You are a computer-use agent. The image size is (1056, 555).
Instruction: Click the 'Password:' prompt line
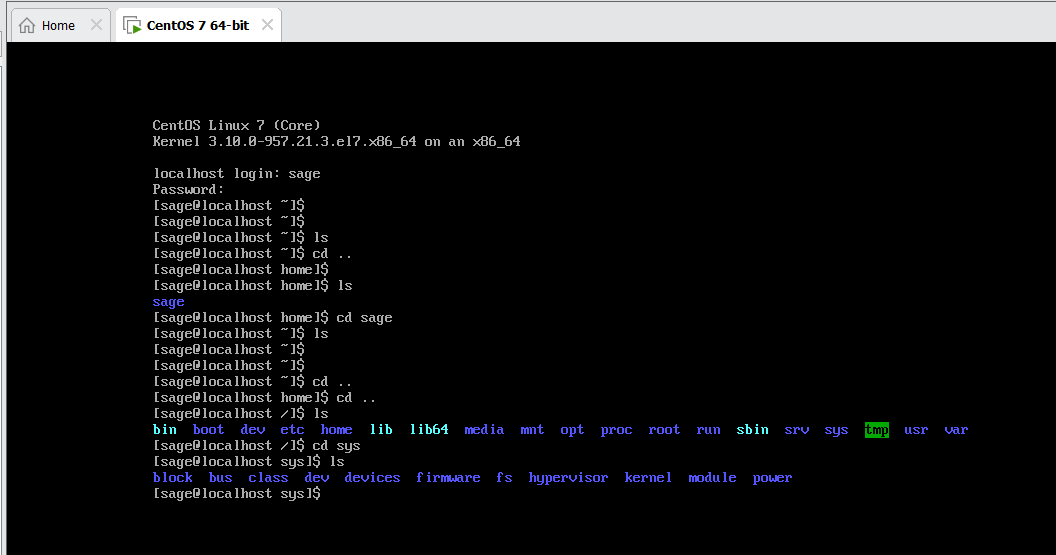coord(189,189)
